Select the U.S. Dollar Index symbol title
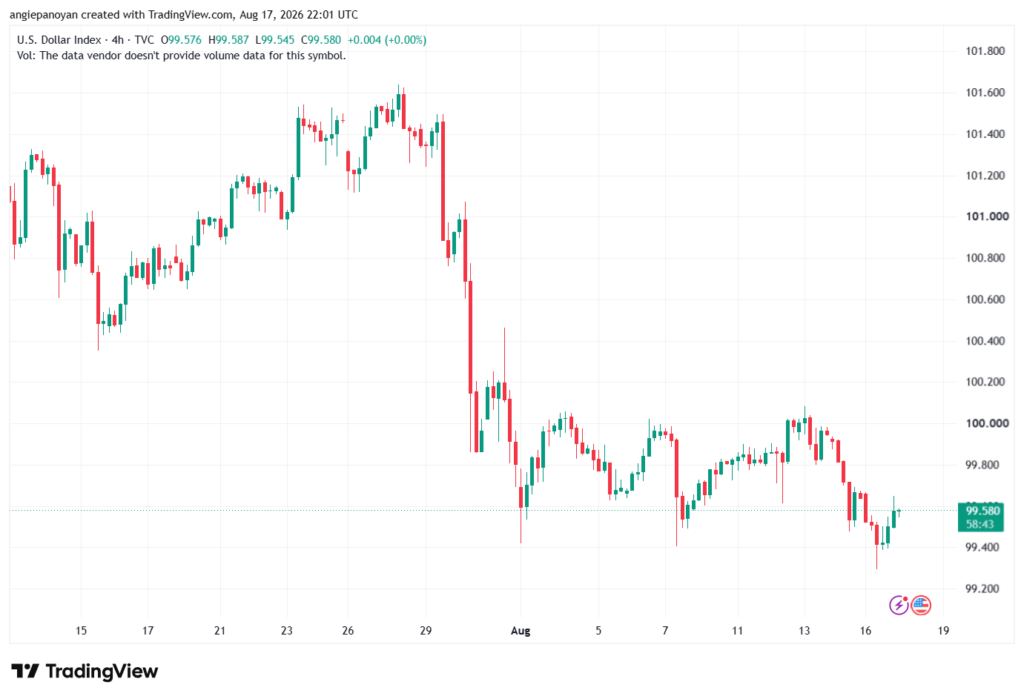This screenshot has width=1024, height=699. click(x=59, y=40)
